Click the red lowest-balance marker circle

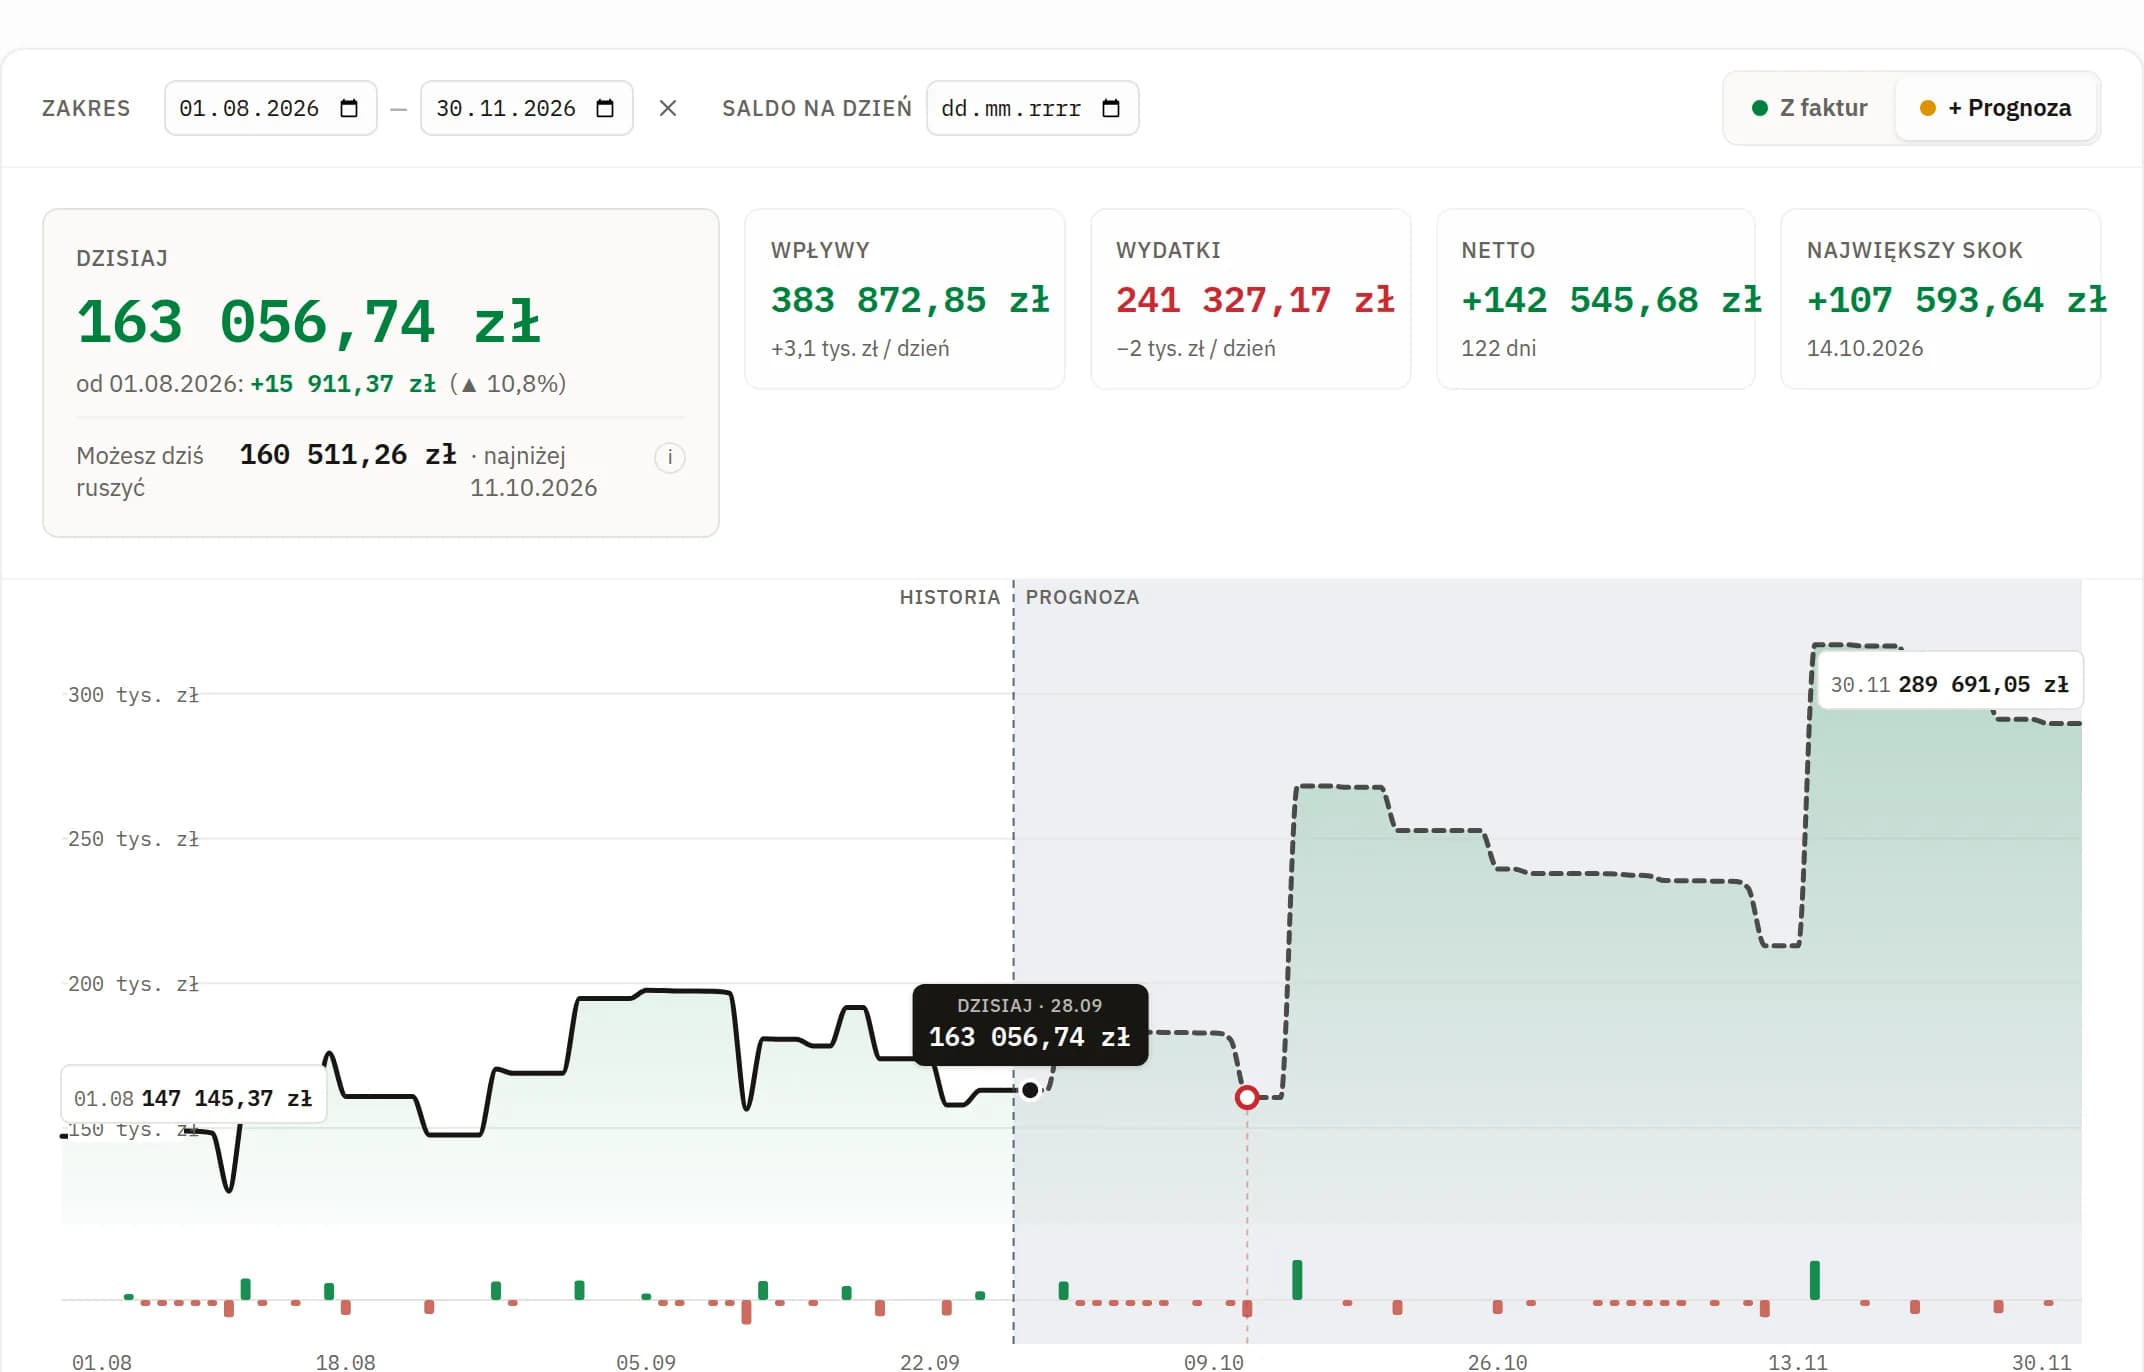tap(1247, 1098)
